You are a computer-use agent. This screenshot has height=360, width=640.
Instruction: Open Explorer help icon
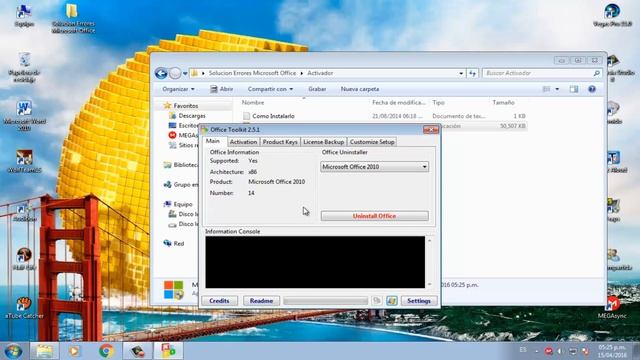pos(592,89)
